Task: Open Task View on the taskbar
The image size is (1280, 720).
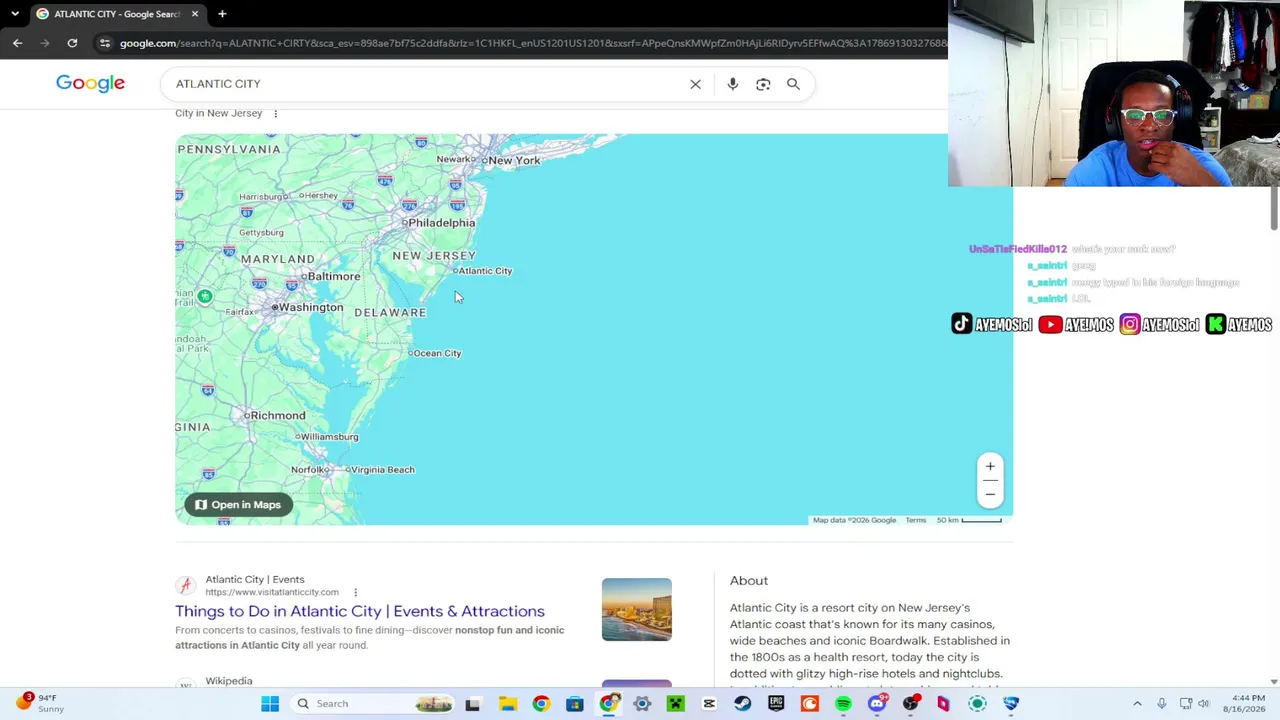Action: coord(473,703)
